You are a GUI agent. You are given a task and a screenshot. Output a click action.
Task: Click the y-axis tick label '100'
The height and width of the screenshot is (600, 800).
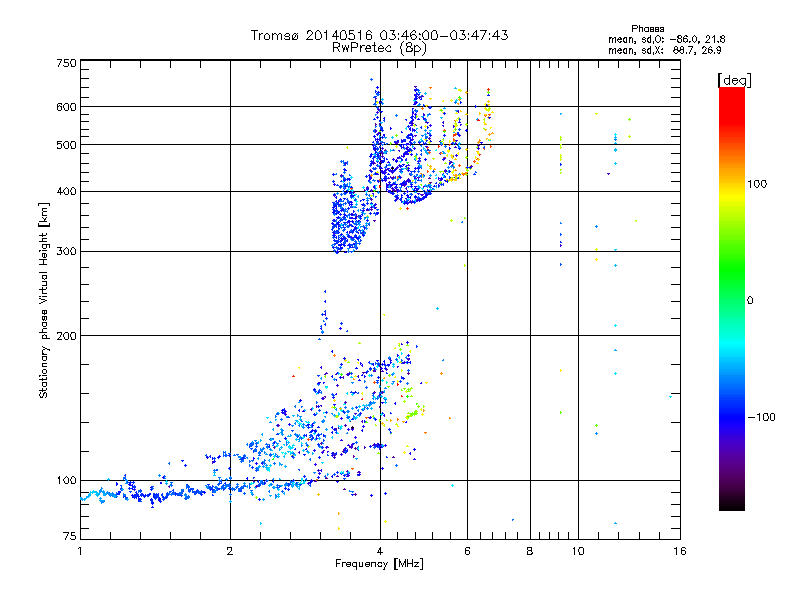[66, 481]
